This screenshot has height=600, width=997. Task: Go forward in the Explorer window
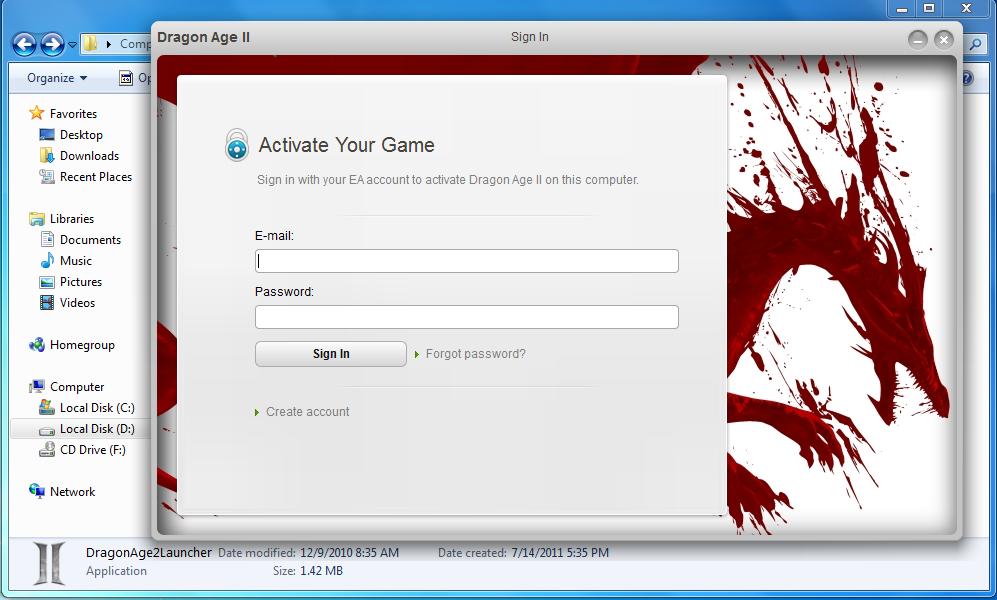52,44
